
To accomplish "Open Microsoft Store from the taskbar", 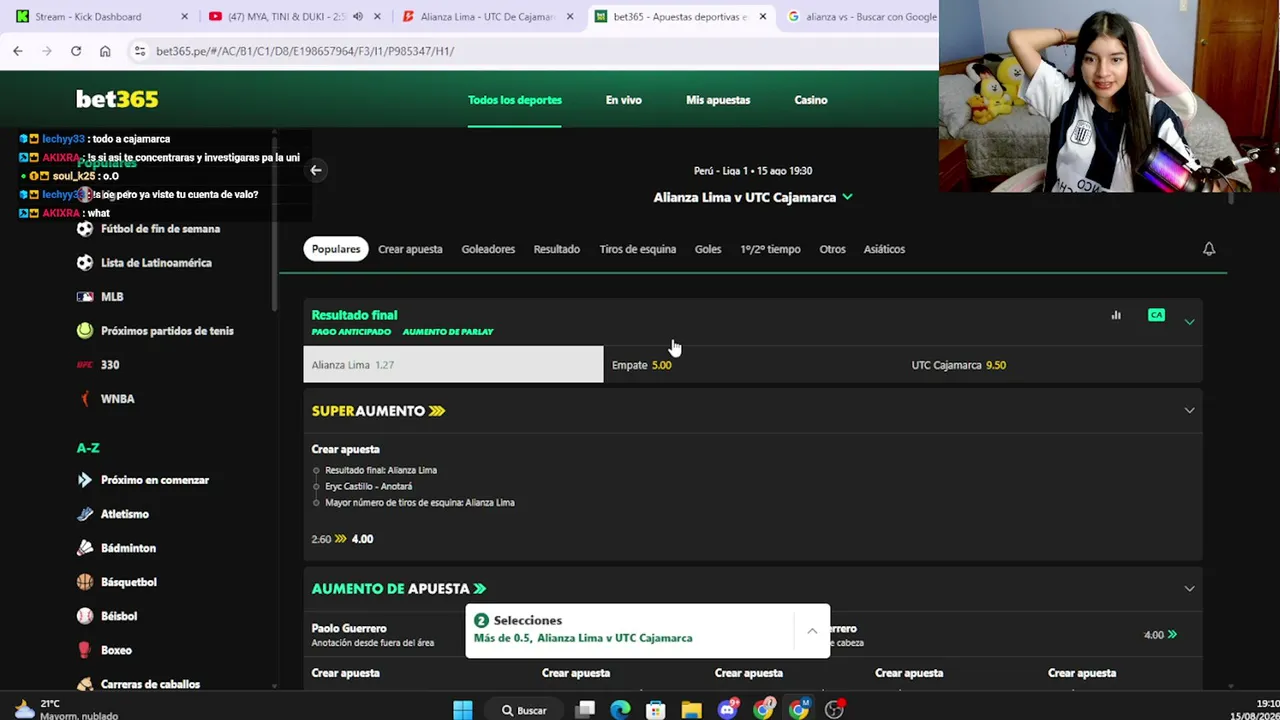I will click(656, 710).
